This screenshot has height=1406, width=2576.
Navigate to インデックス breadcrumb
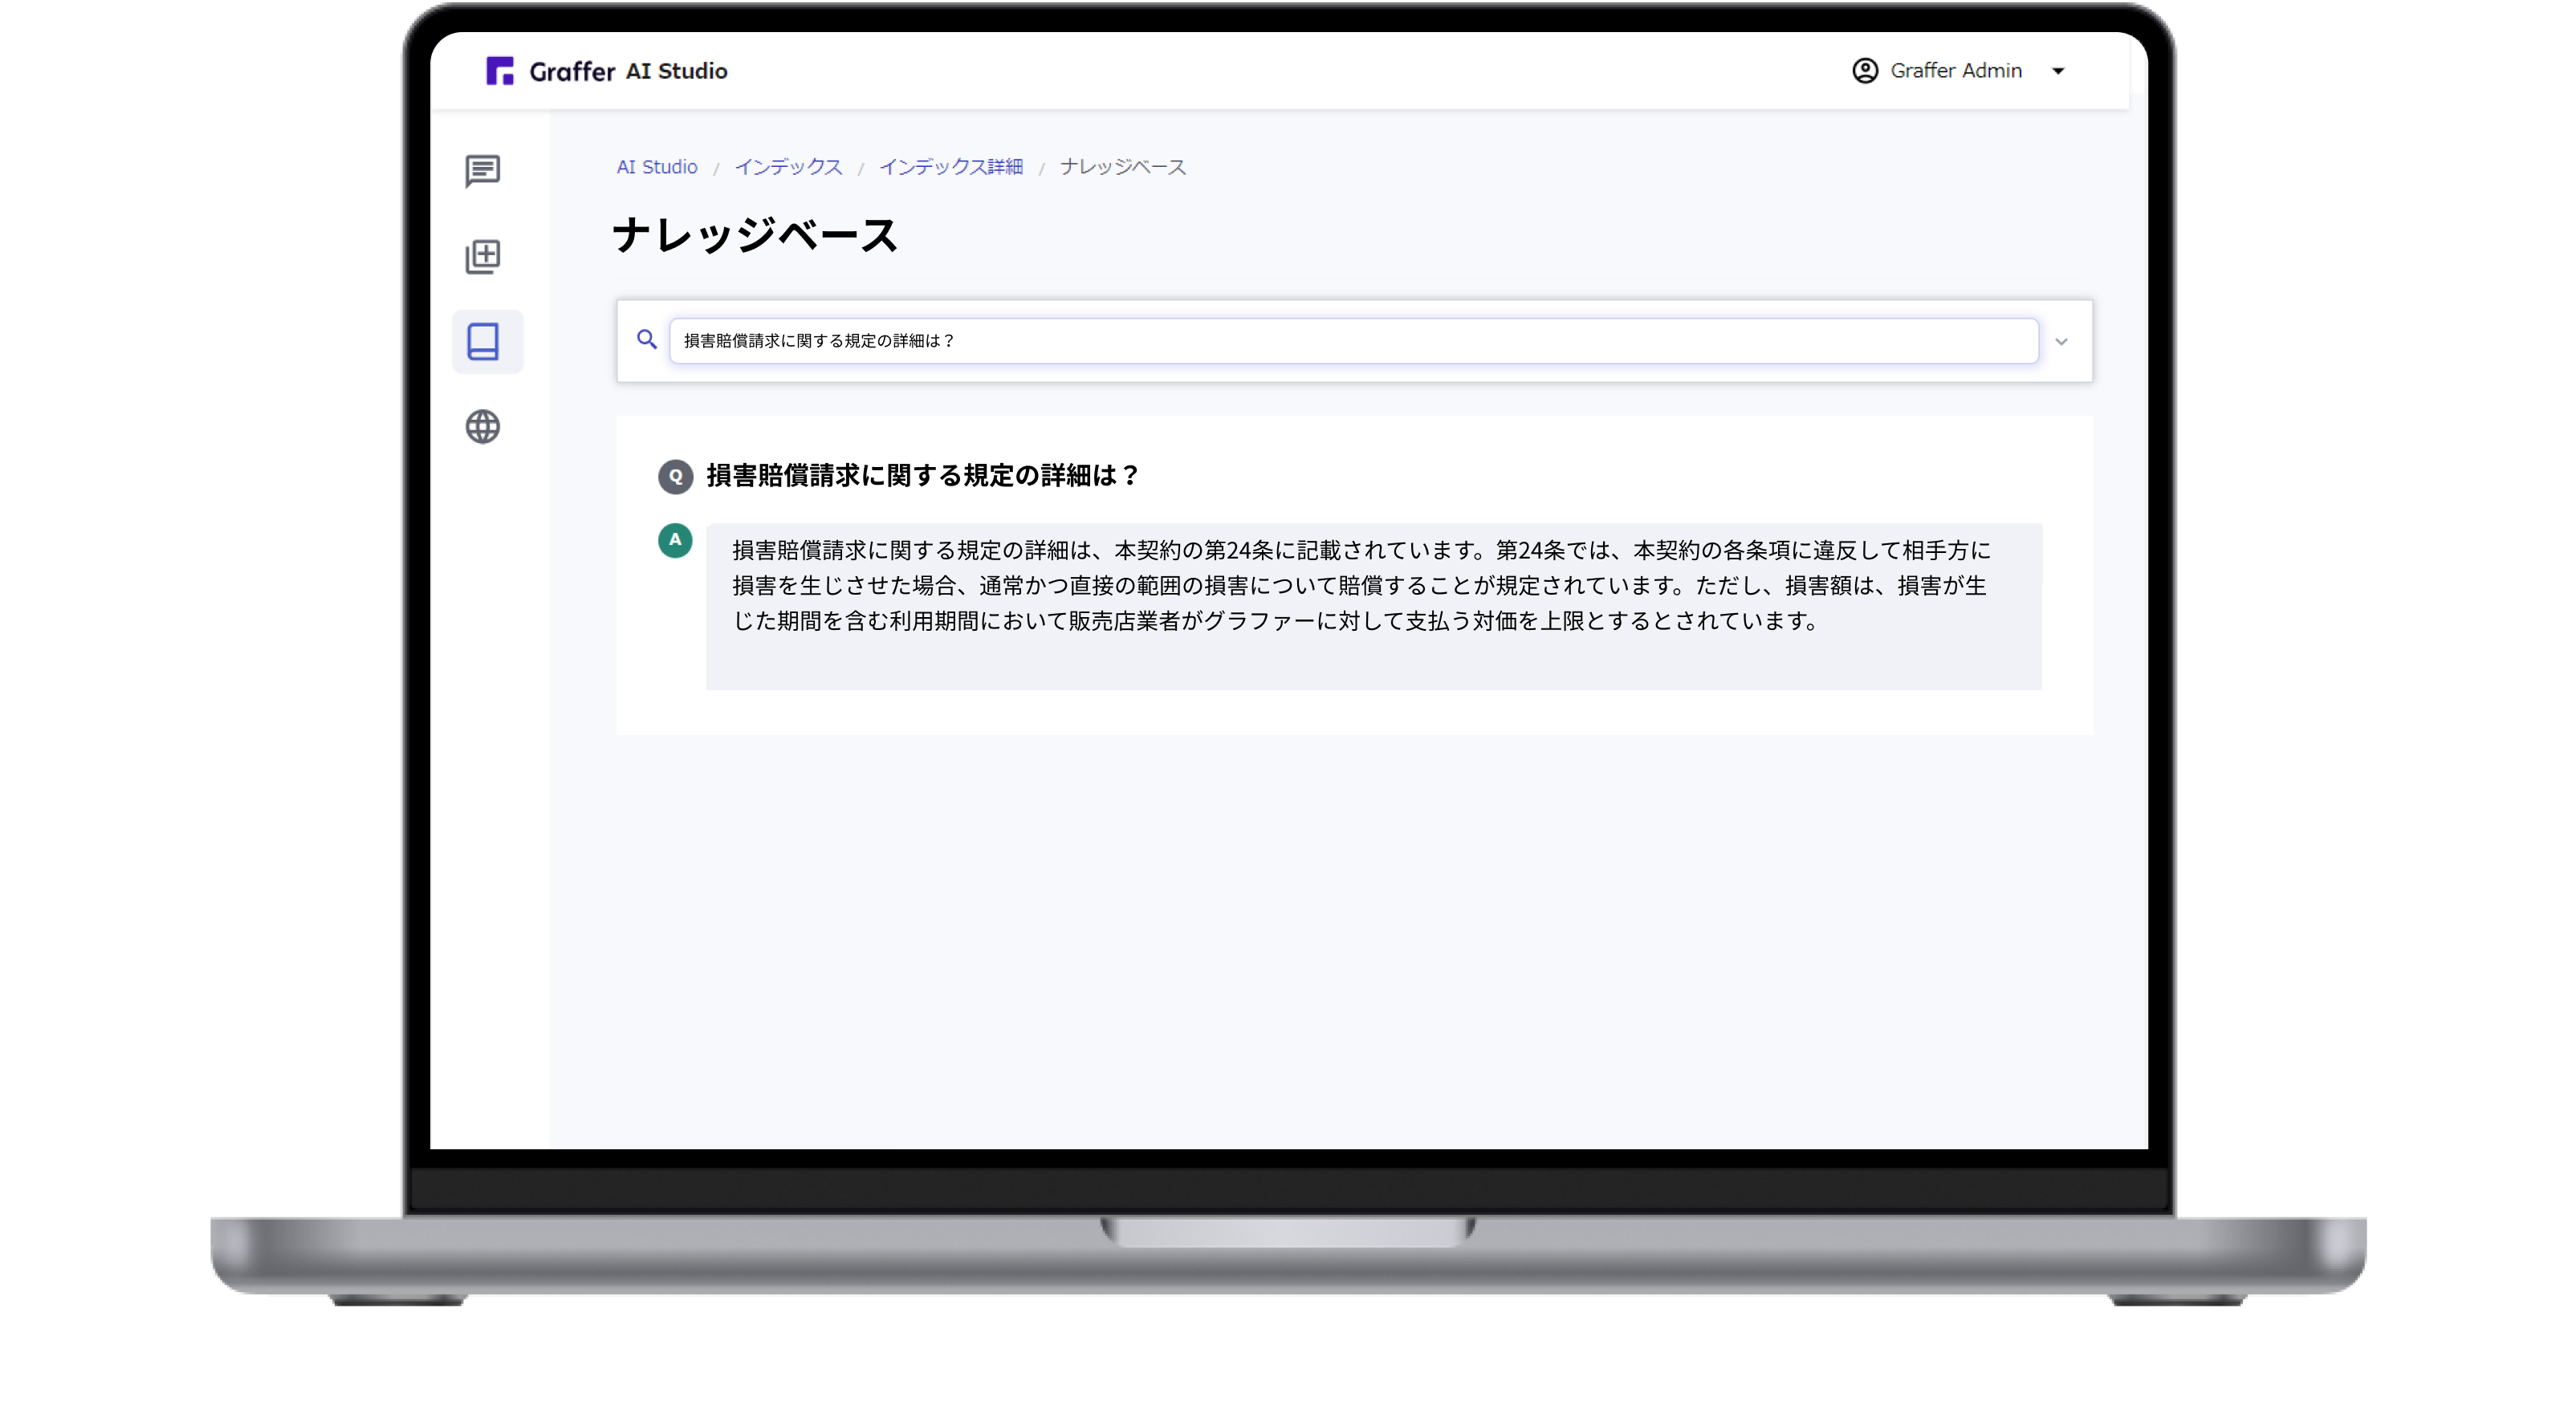coord(788,167)
